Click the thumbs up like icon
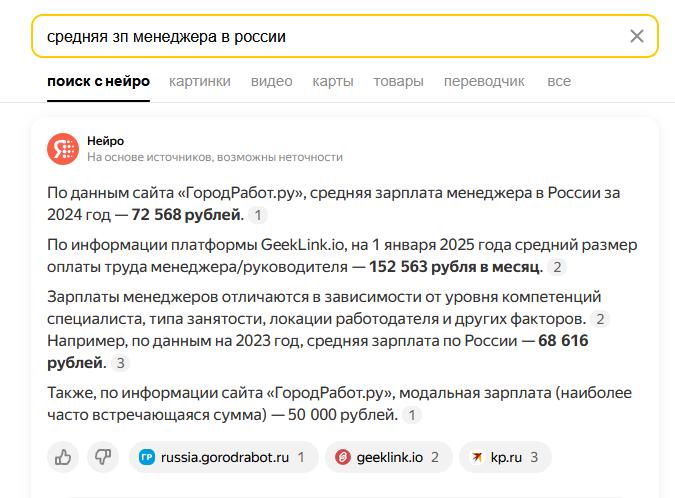The height and width of the screenshot is (498, 675). 63,457
